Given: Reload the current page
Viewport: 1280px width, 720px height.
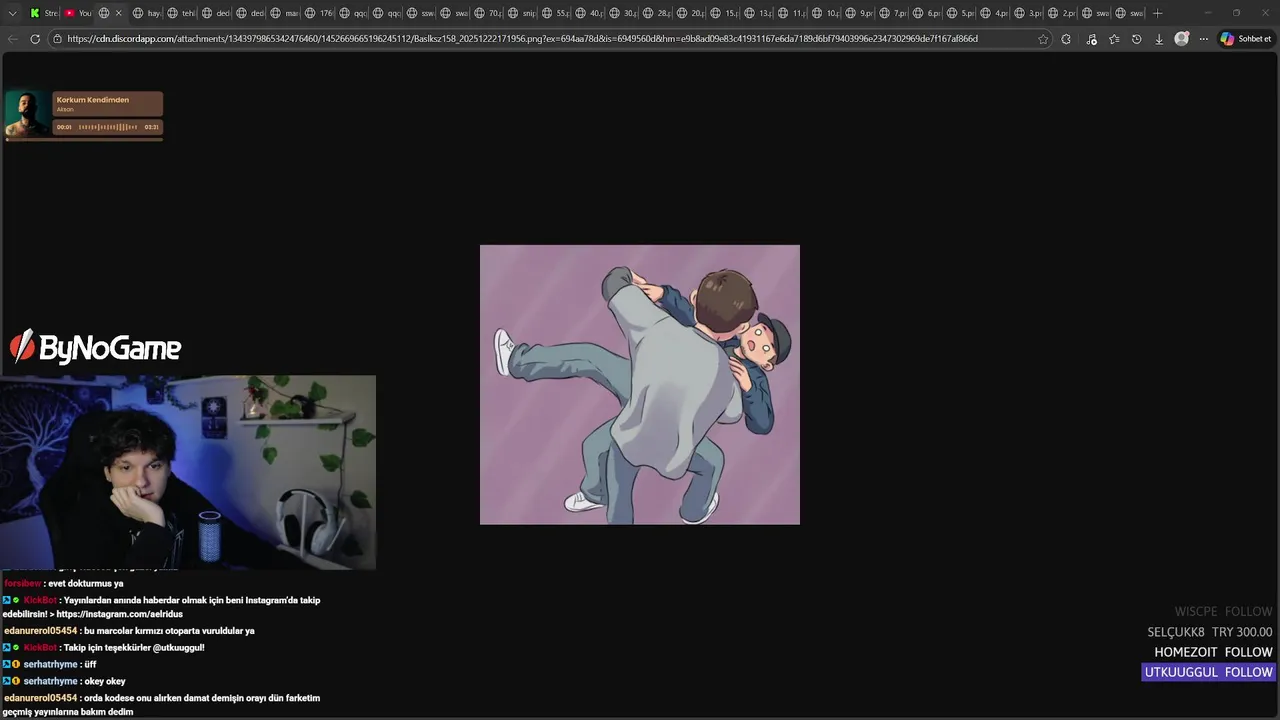Looking at the screenshot, I should coord(35,39).
